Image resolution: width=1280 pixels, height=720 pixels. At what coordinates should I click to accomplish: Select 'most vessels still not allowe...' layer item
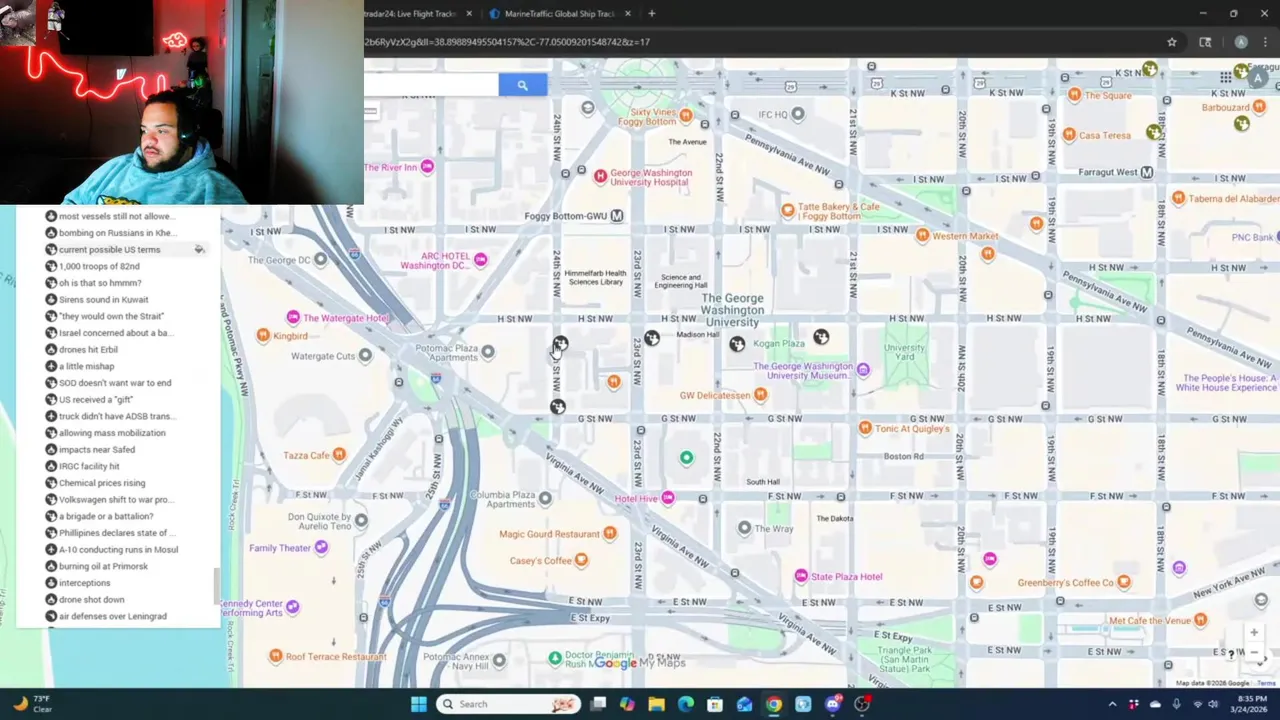point(116,216)
